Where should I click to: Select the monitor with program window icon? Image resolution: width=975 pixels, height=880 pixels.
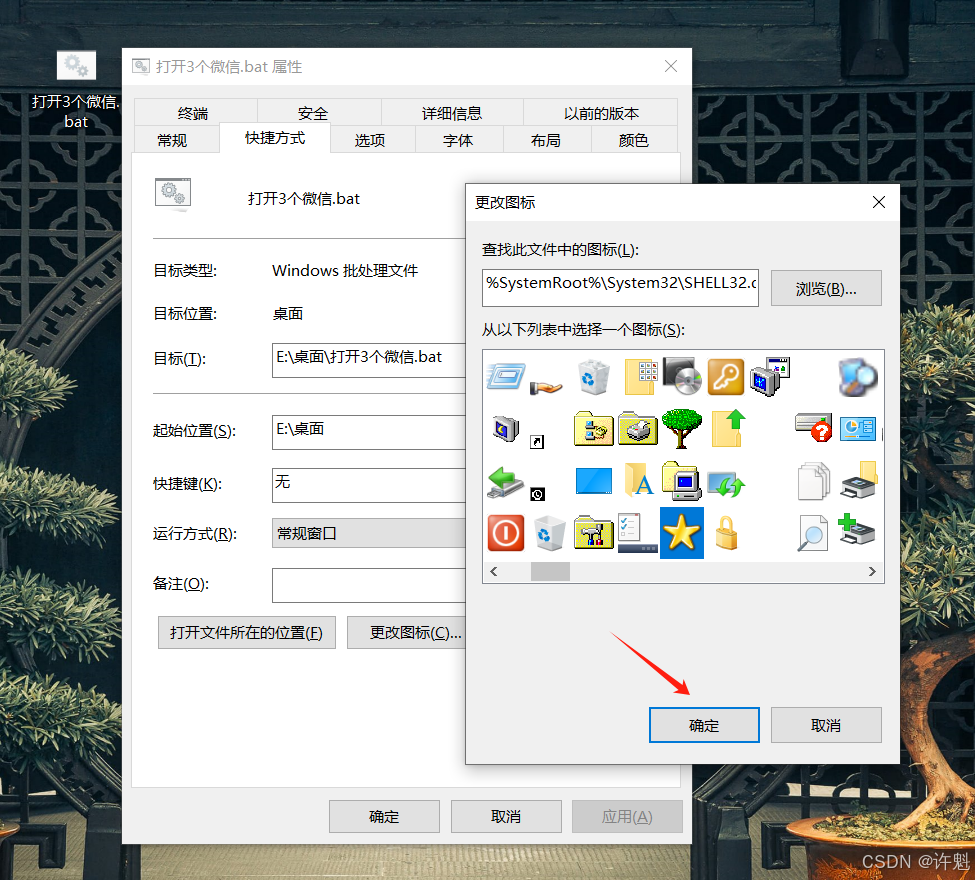(x=770, y=377)
